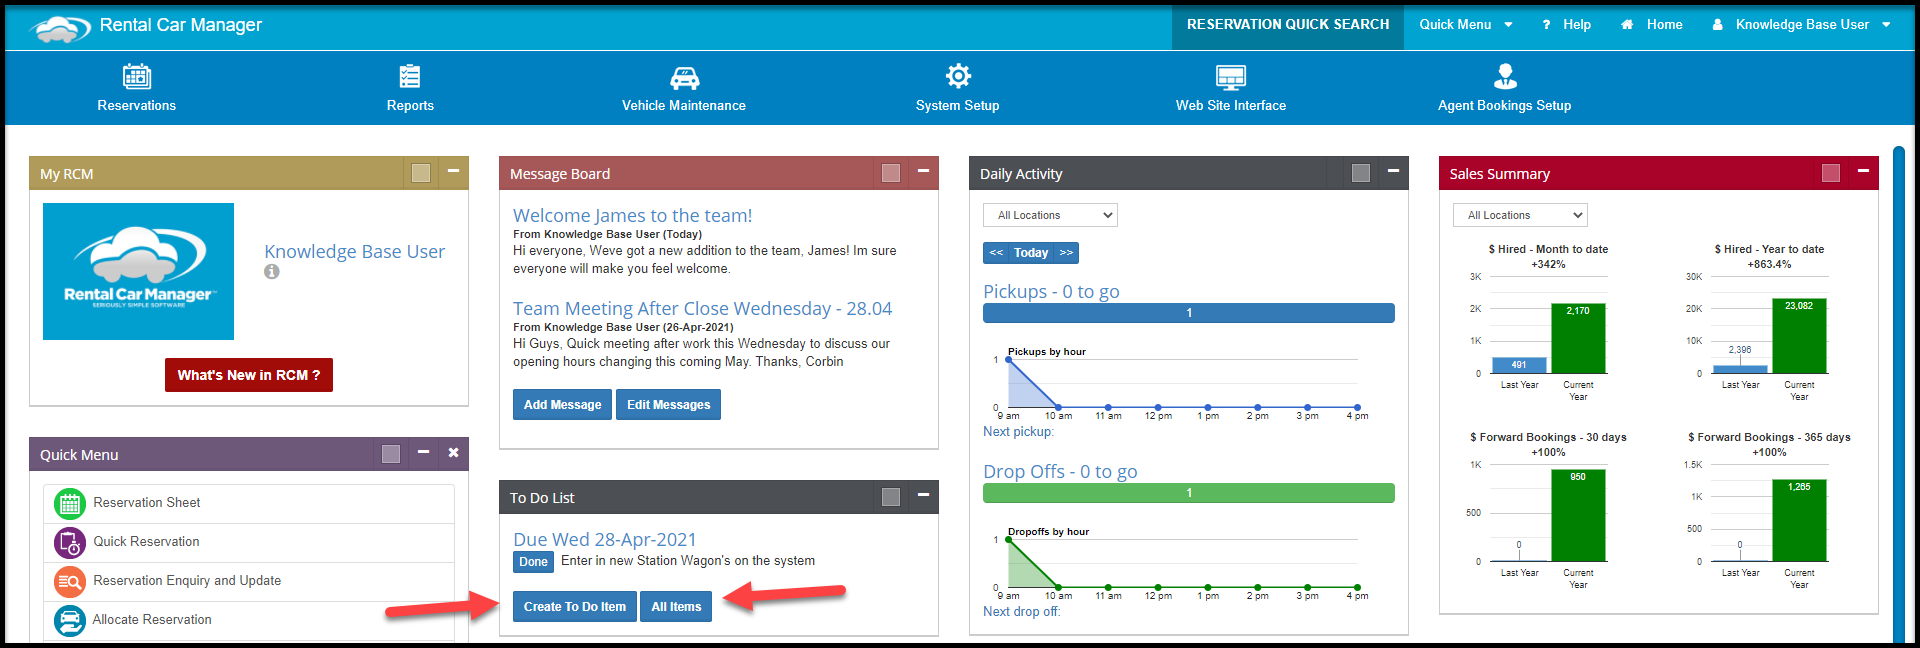The image size is (1920, 648).
Task: Click the green Drop Offs progress bar
Action: point(1189,493)
